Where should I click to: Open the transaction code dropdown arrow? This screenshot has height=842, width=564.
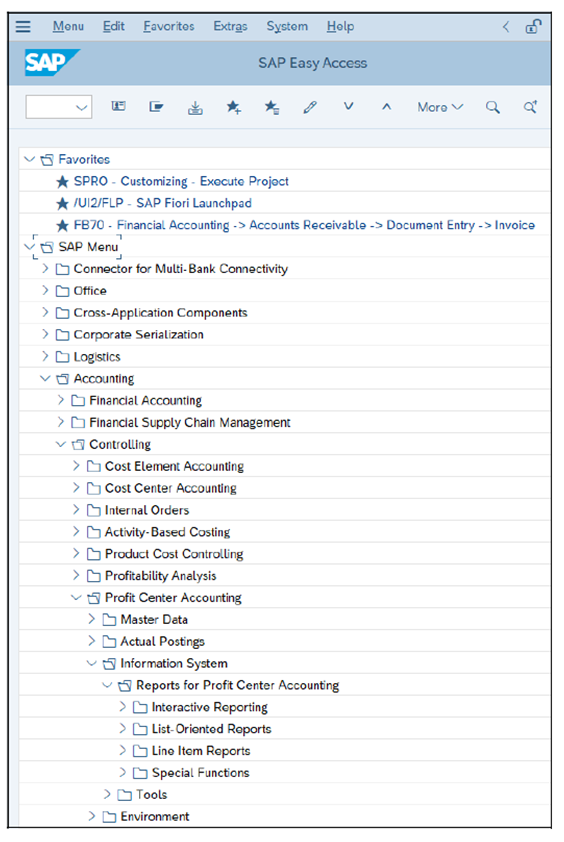(82, 107)
